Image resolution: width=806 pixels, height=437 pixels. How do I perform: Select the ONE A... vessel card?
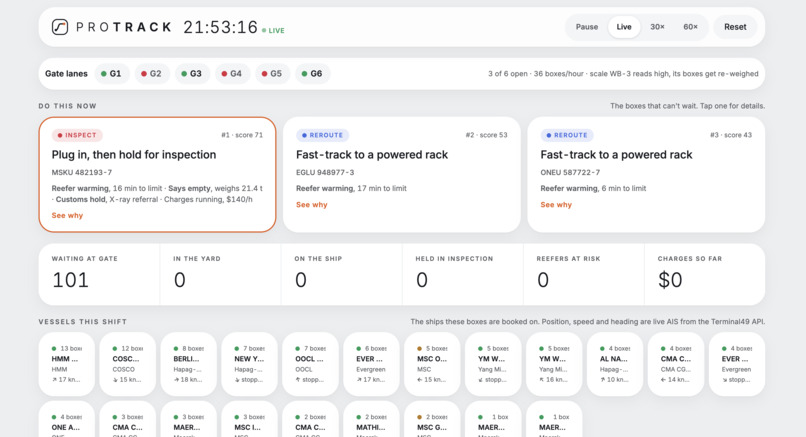pyautogui.click(x=67, y=420)
